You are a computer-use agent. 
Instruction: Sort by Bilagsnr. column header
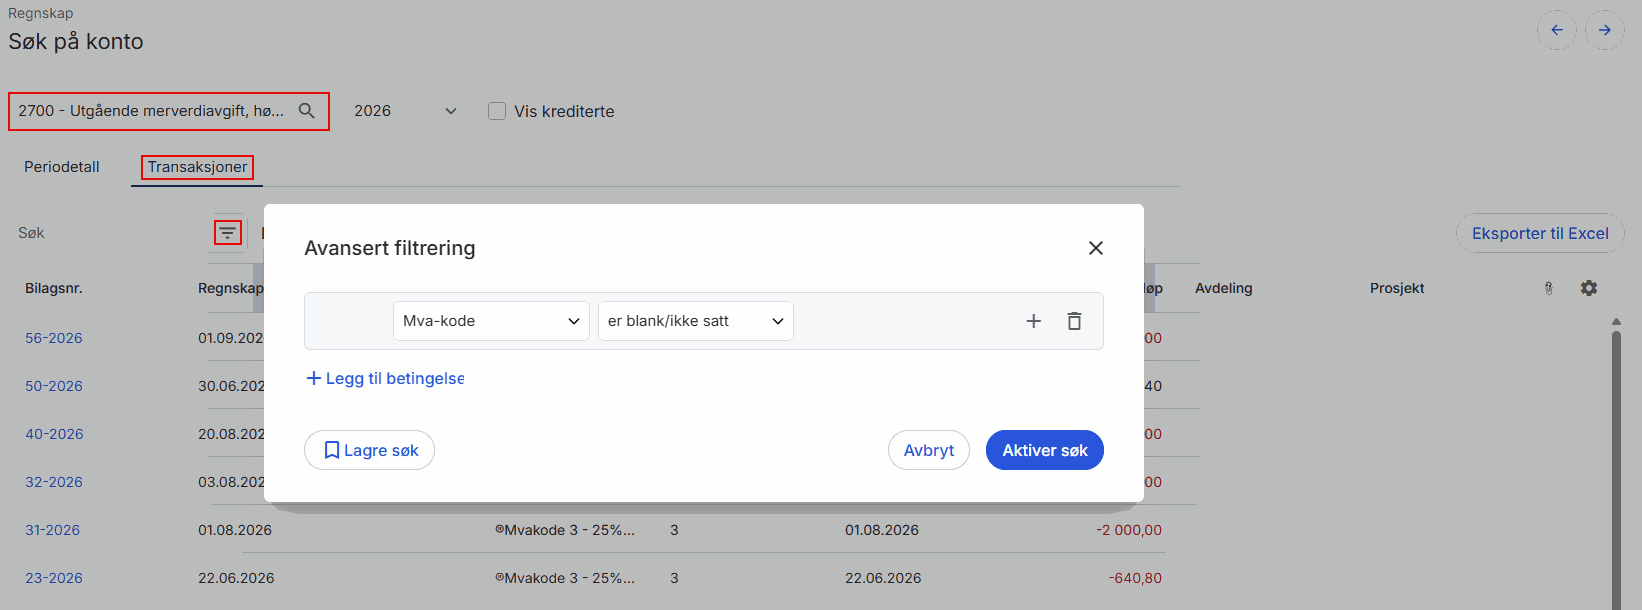click(x=54, y=288)
